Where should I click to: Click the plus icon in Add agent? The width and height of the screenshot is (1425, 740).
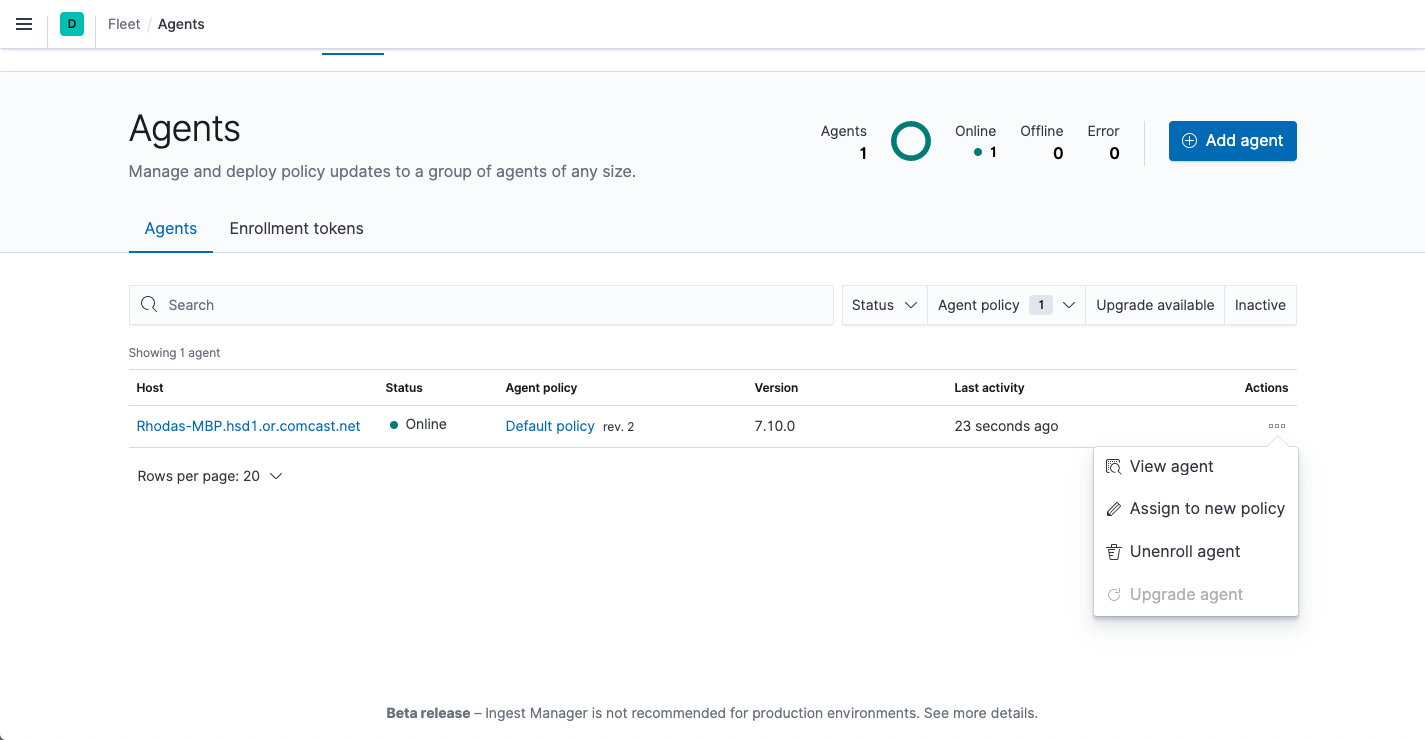point(1189,141)
